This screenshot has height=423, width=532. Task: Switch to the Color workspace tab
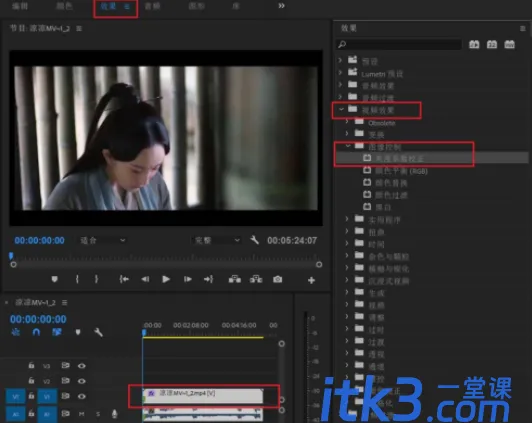[x=64, y=6]
